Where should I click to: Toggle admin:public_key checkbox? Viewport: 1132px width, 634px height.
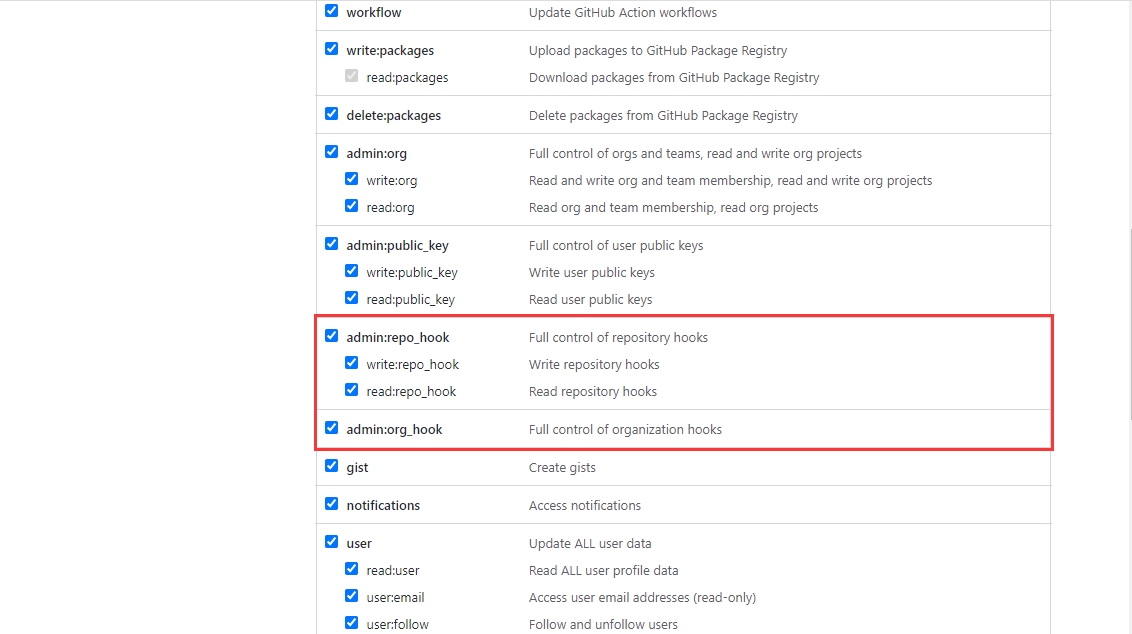(331, 244)
